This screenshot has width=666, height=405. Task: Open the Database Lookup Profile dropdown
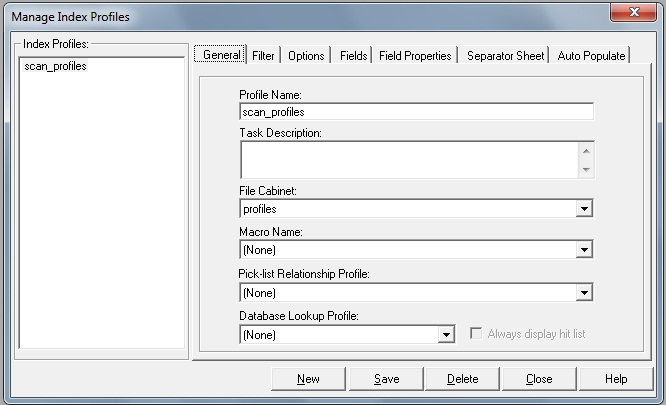(x=446, y=335)
